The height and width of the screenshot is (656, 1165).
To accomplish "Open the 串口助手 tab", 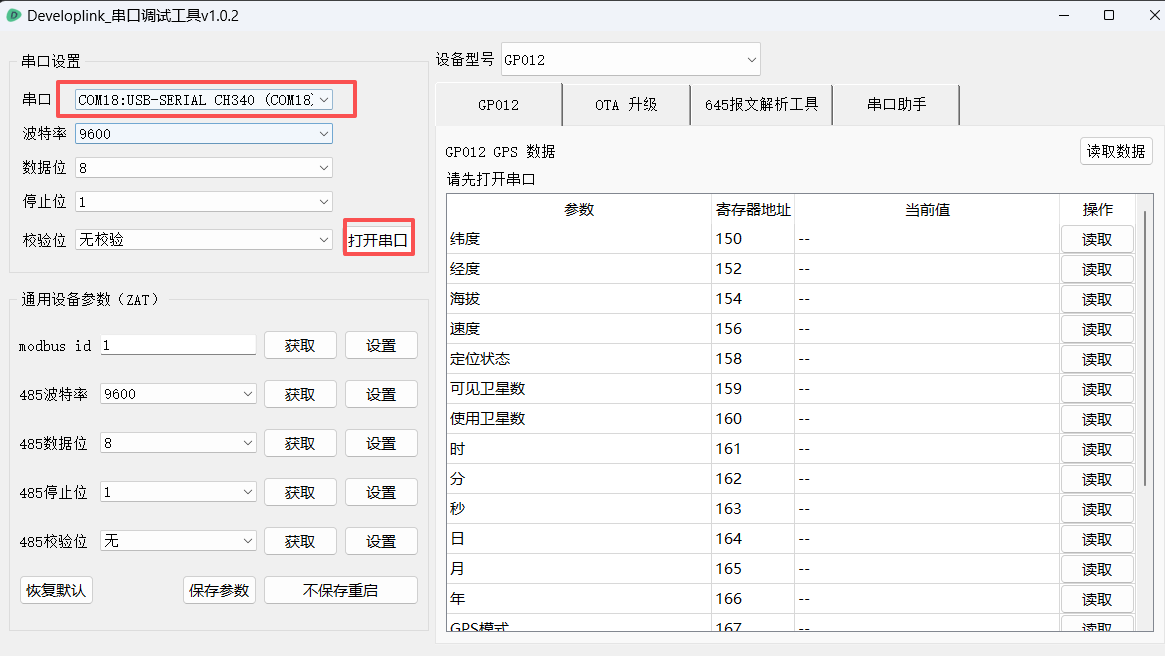I will (x=896, y=105).
